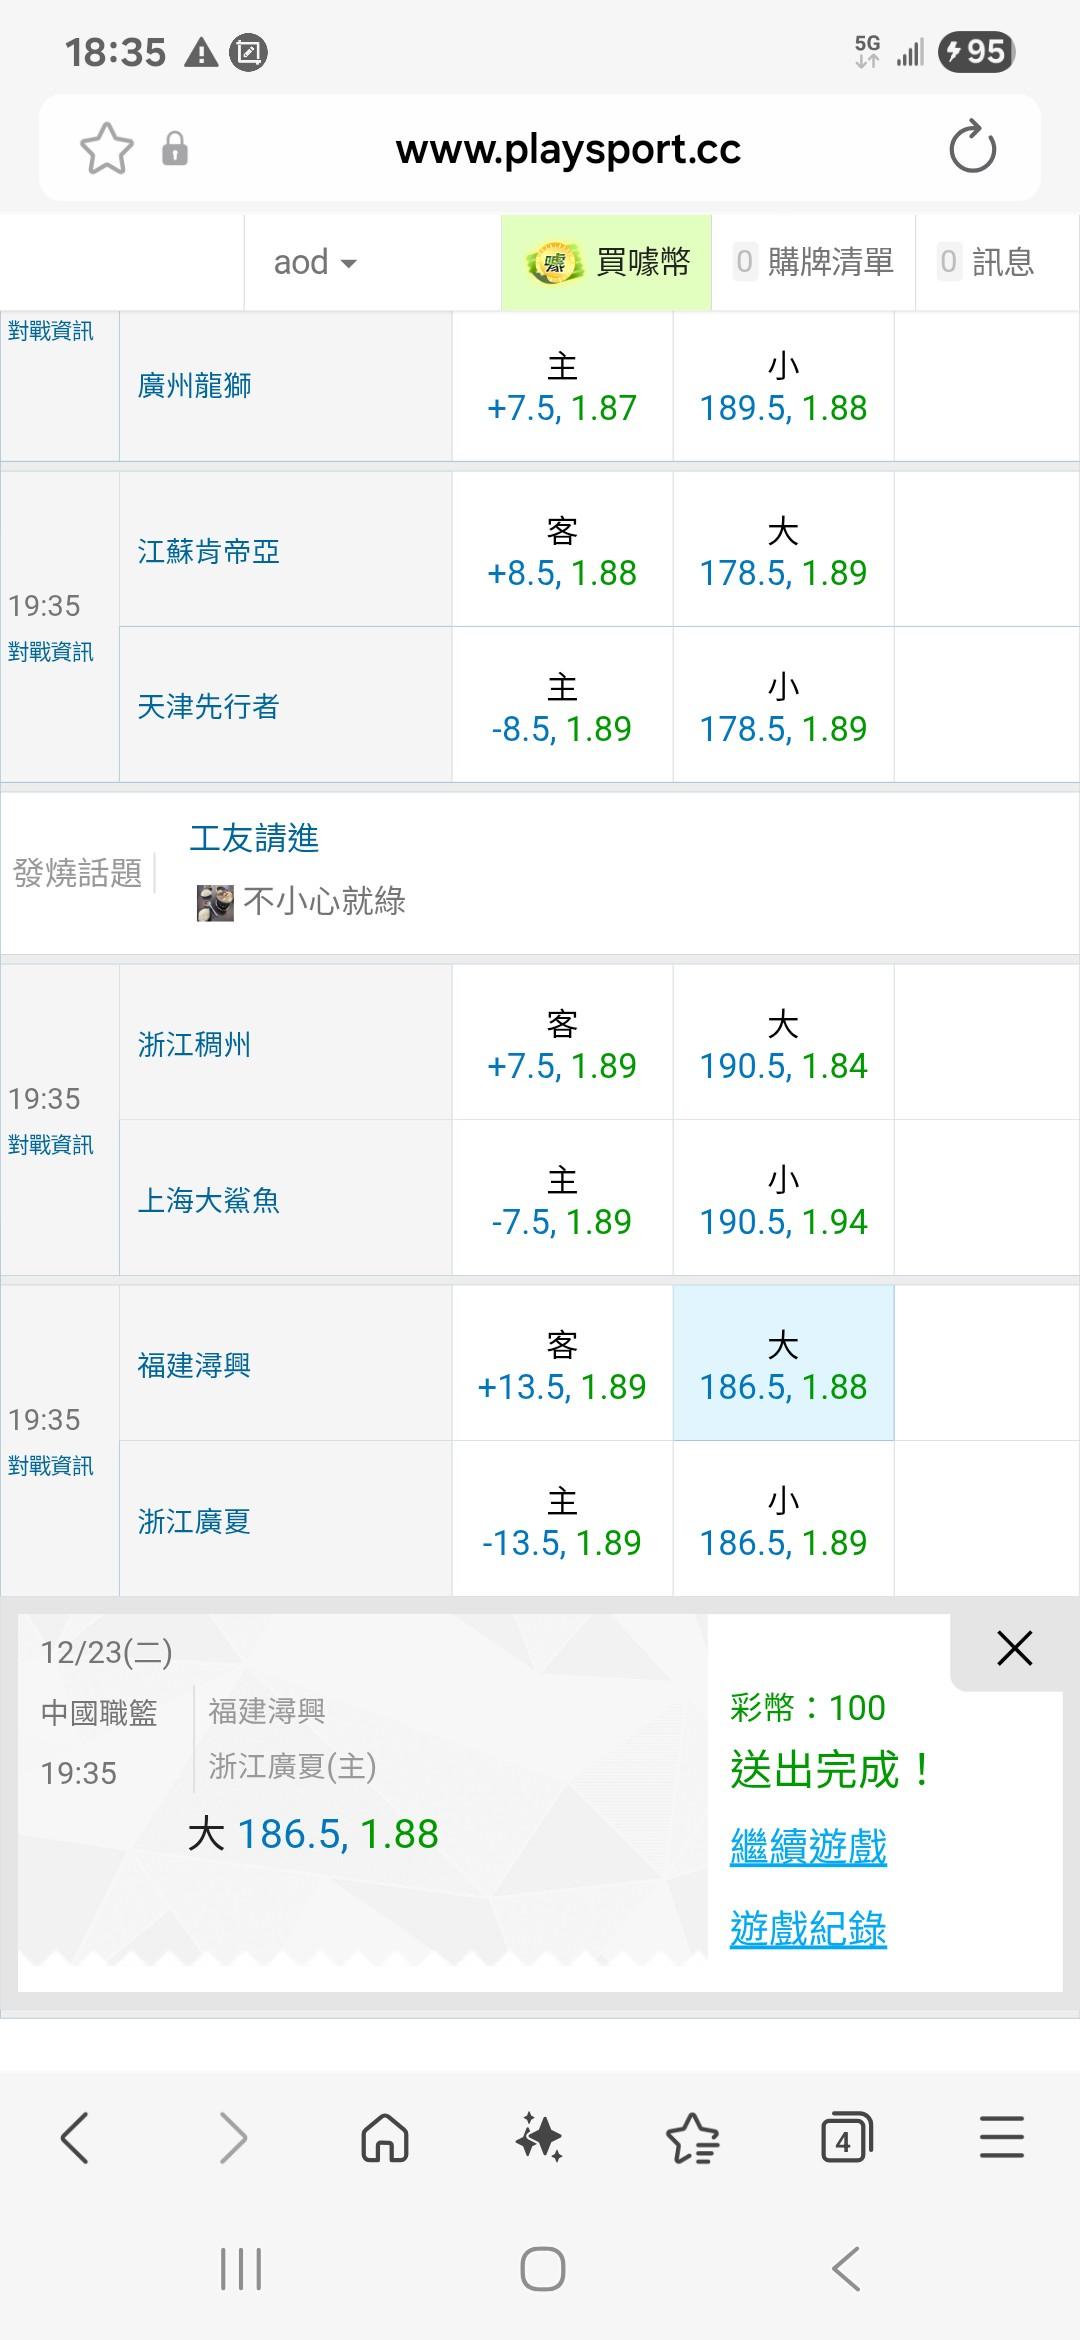This screenshot has height=2340, width=1080.
Task: Close the bet confirmation popup
Action: 1014,1648
